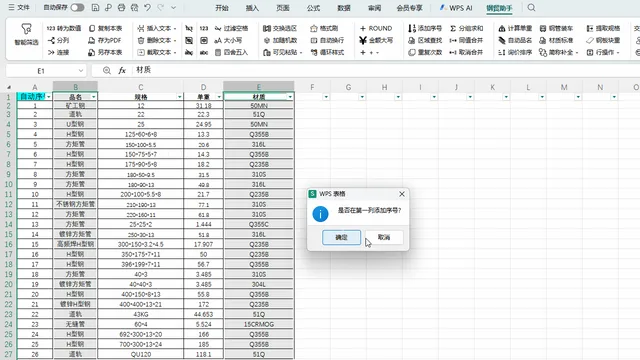Open 钢管装车 pipe loading tool
The width and height of the screenshot is (640, 360).
[556, 28]
